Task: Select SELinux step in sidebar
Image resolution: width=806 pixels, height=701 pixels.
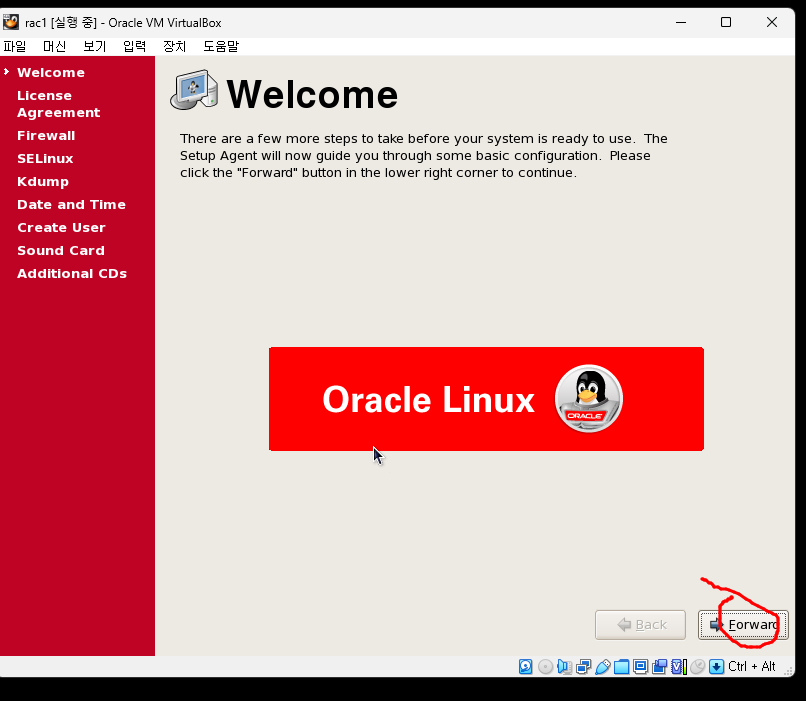Action: 45,159
